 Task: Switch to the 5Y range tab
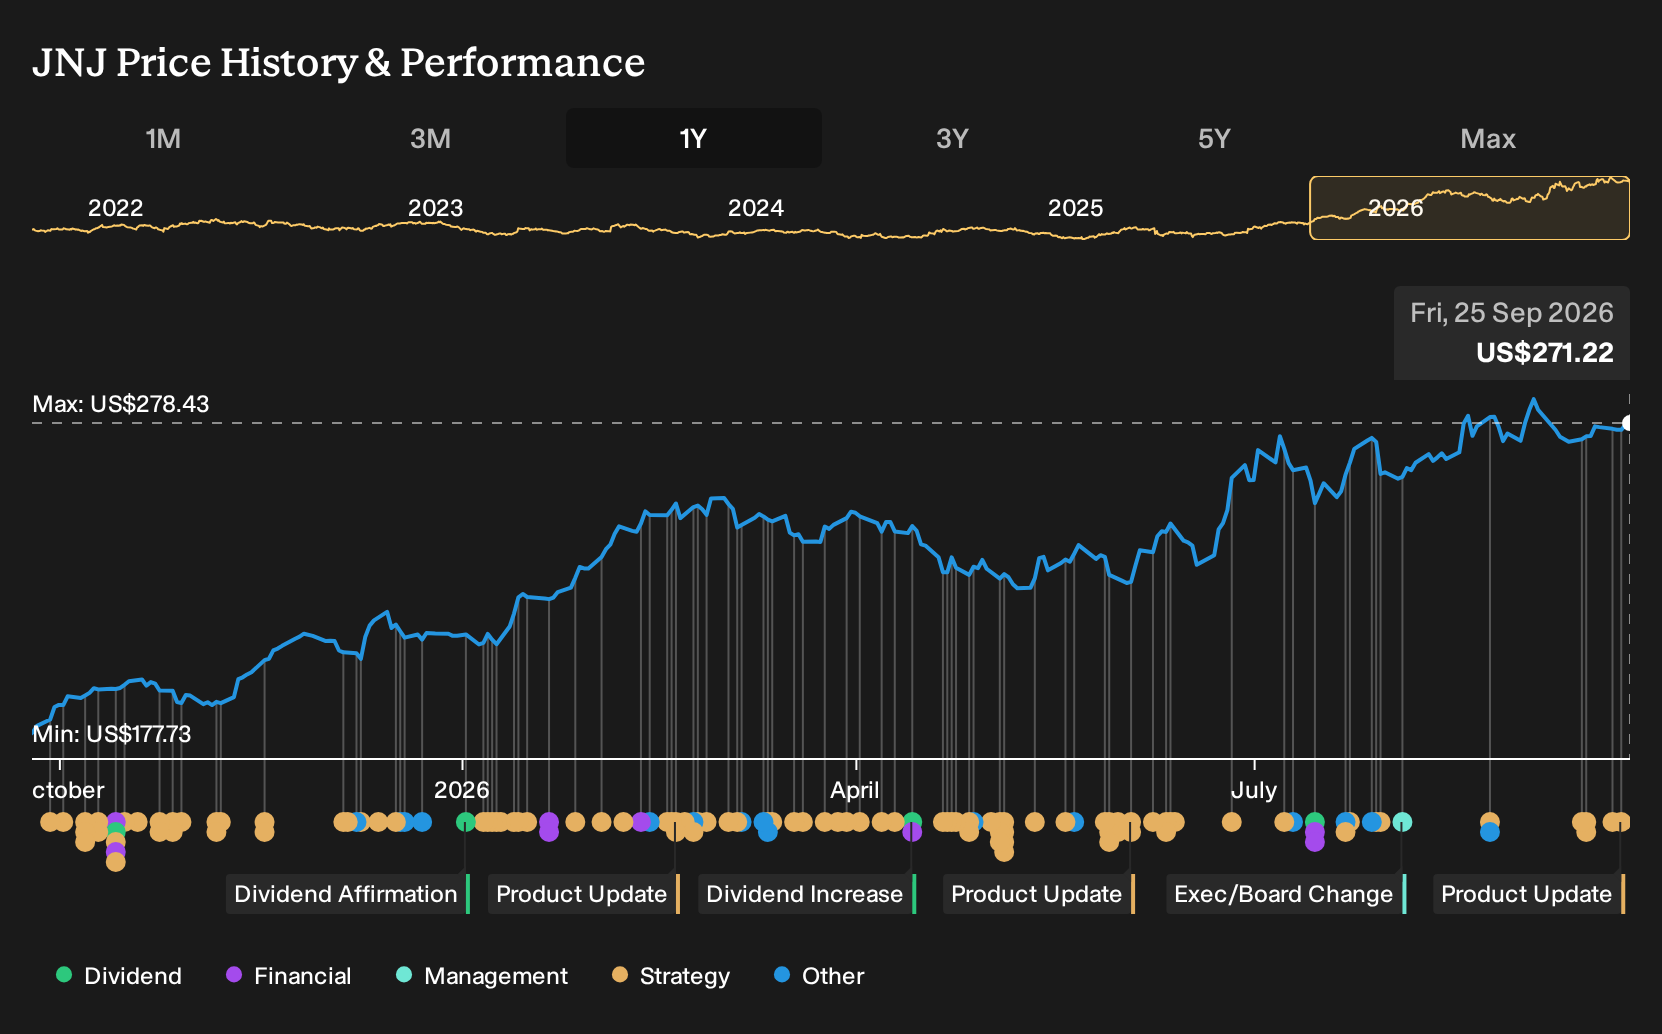(x=1214, y=138)
